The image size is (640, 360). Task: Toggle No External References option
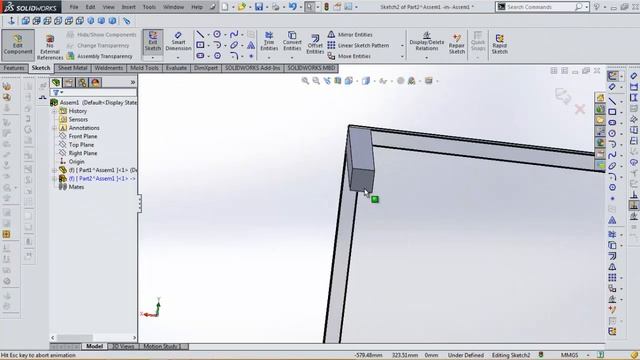click(50, 47)
